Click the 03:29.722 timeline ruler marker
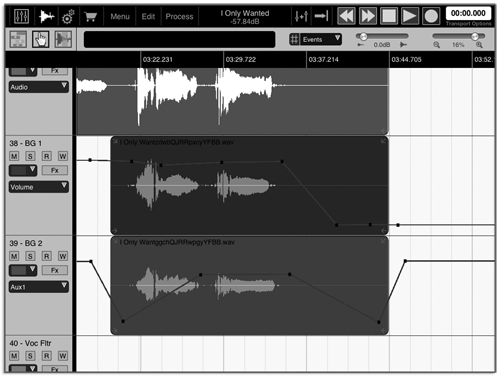 pos(241,60)
